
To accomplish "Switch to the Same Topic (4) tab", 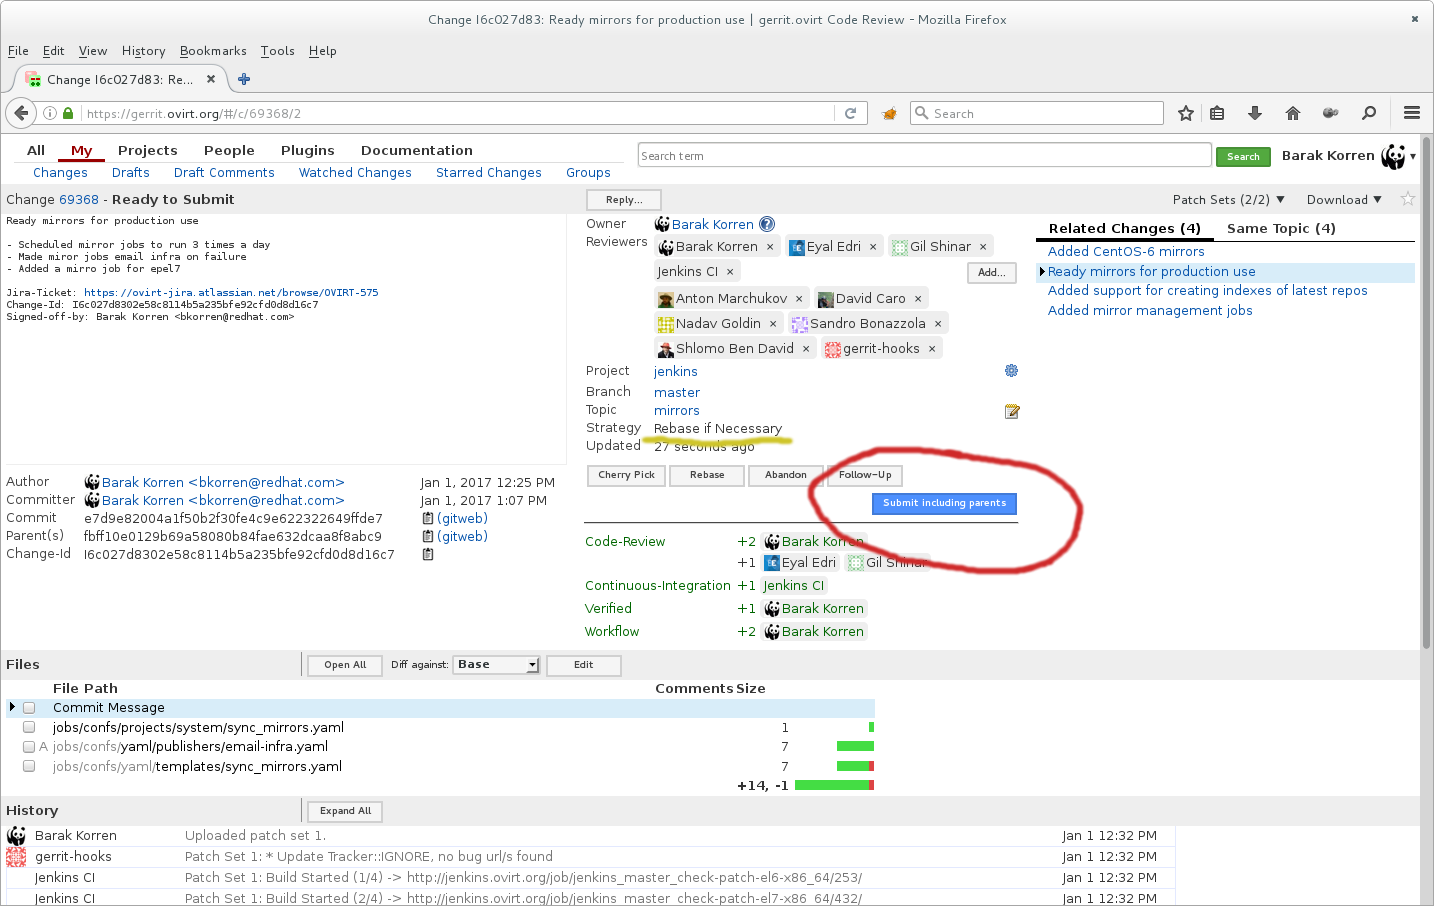I will coord(1280,228).
